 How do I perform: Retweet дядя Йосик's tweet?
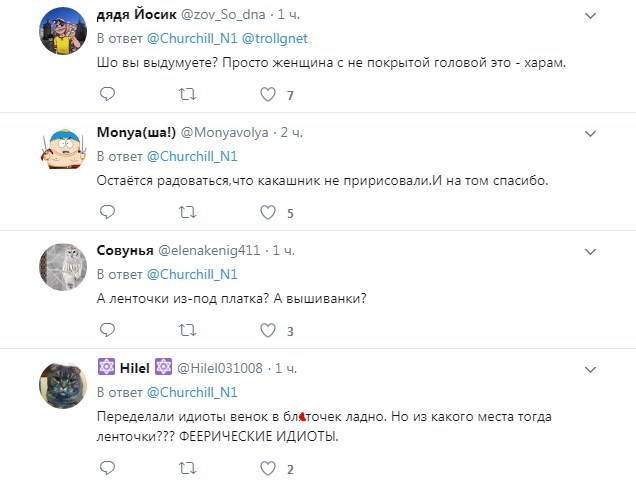(x=187, y=95)
